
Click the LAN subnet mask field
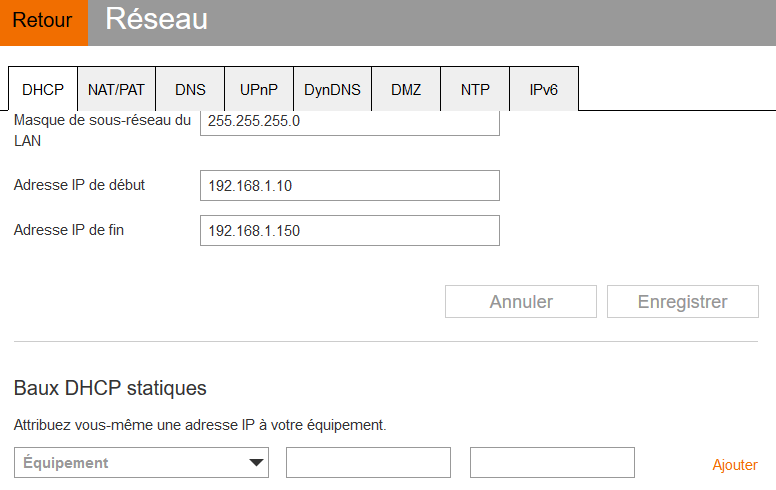pos(349,122)
